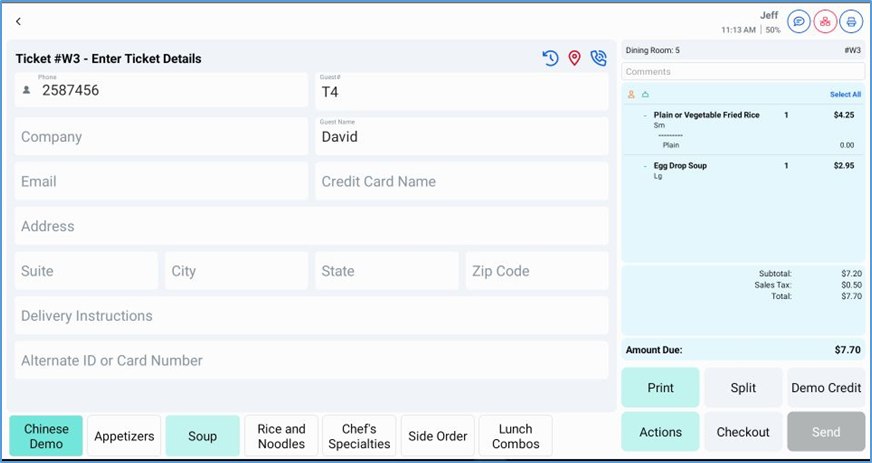Screen dimensions: 872x463
Task: Click the printer icon in top bar
Action: [x=851, y=21]
